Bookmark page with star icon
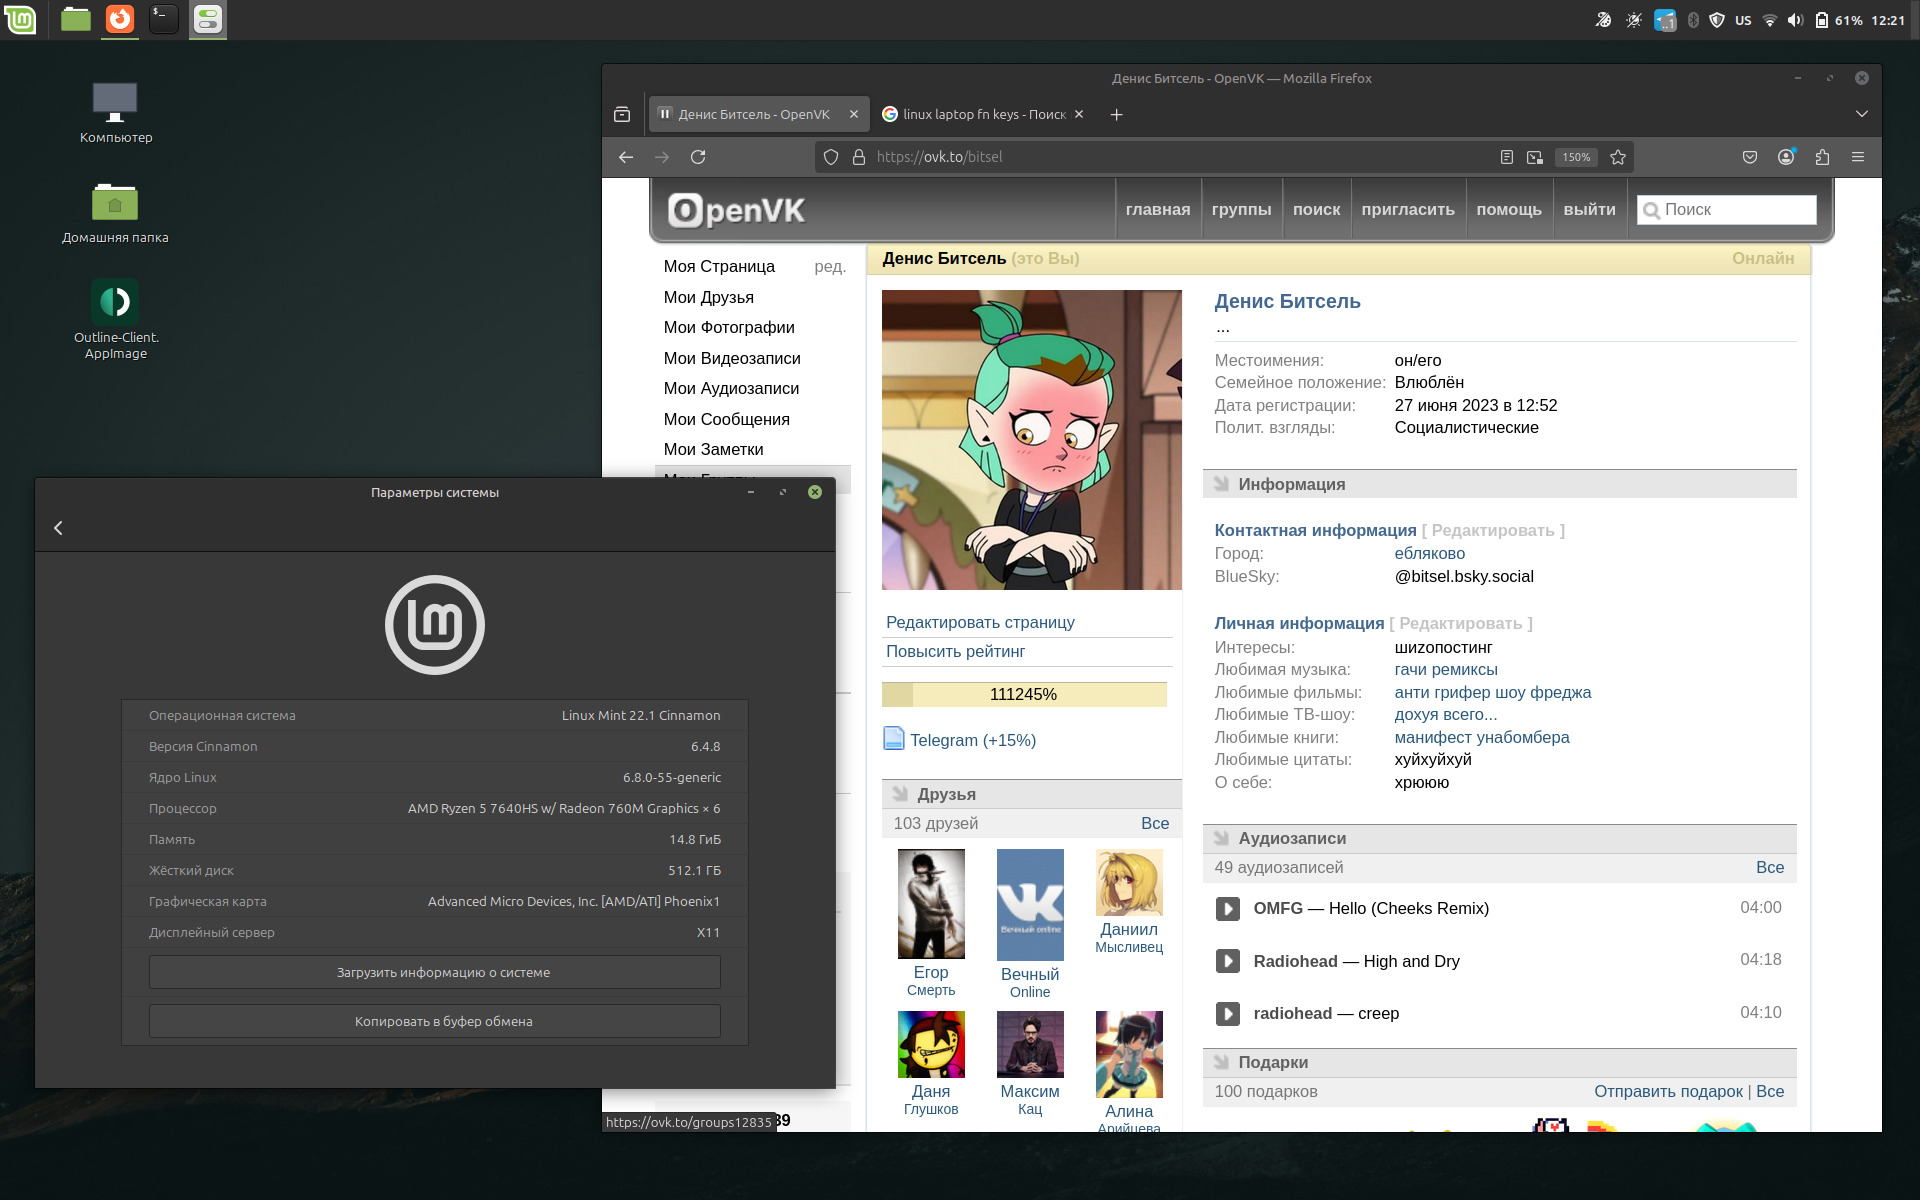Screen dimensions: 1920x1200 coord(1618,157)
